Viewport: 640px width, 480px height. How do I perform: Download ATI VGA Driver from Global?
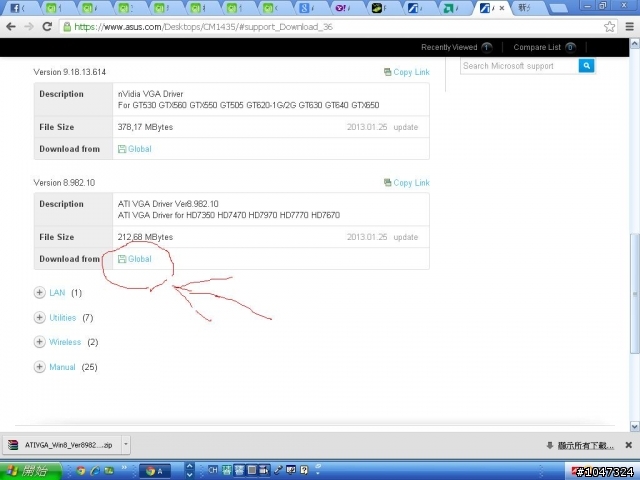pyautogui.click(x=135, y=259)
